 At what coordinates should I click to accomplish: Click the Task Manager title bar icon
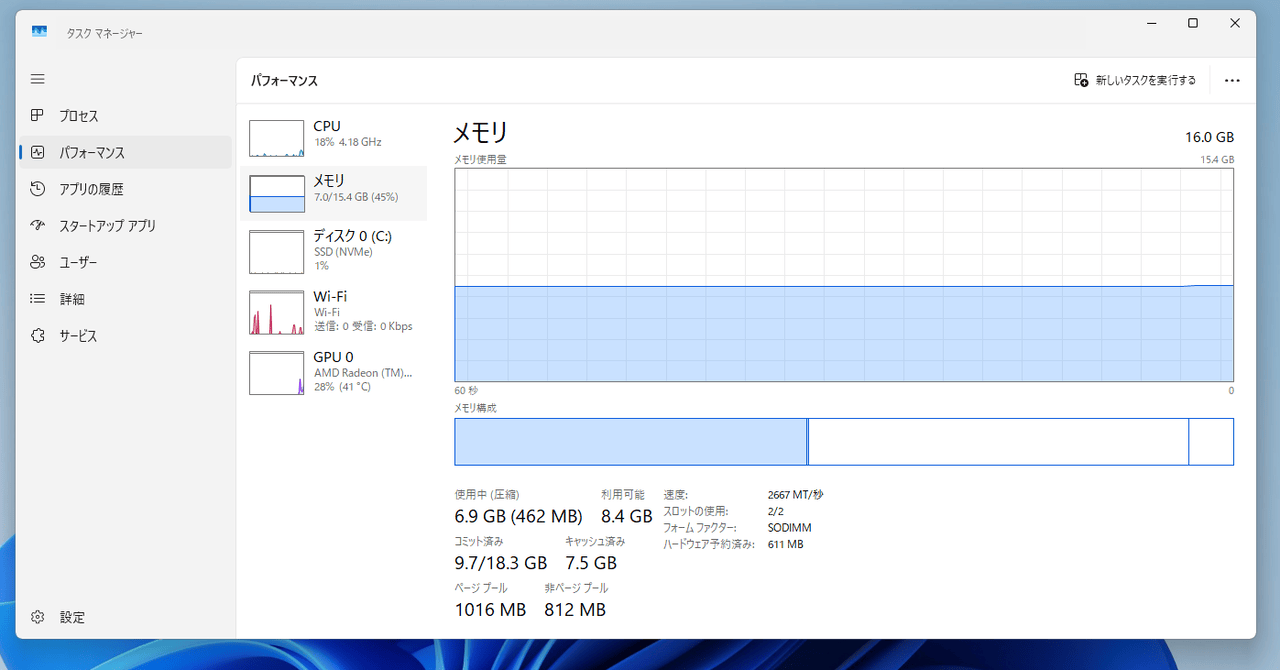click(38, 31)
